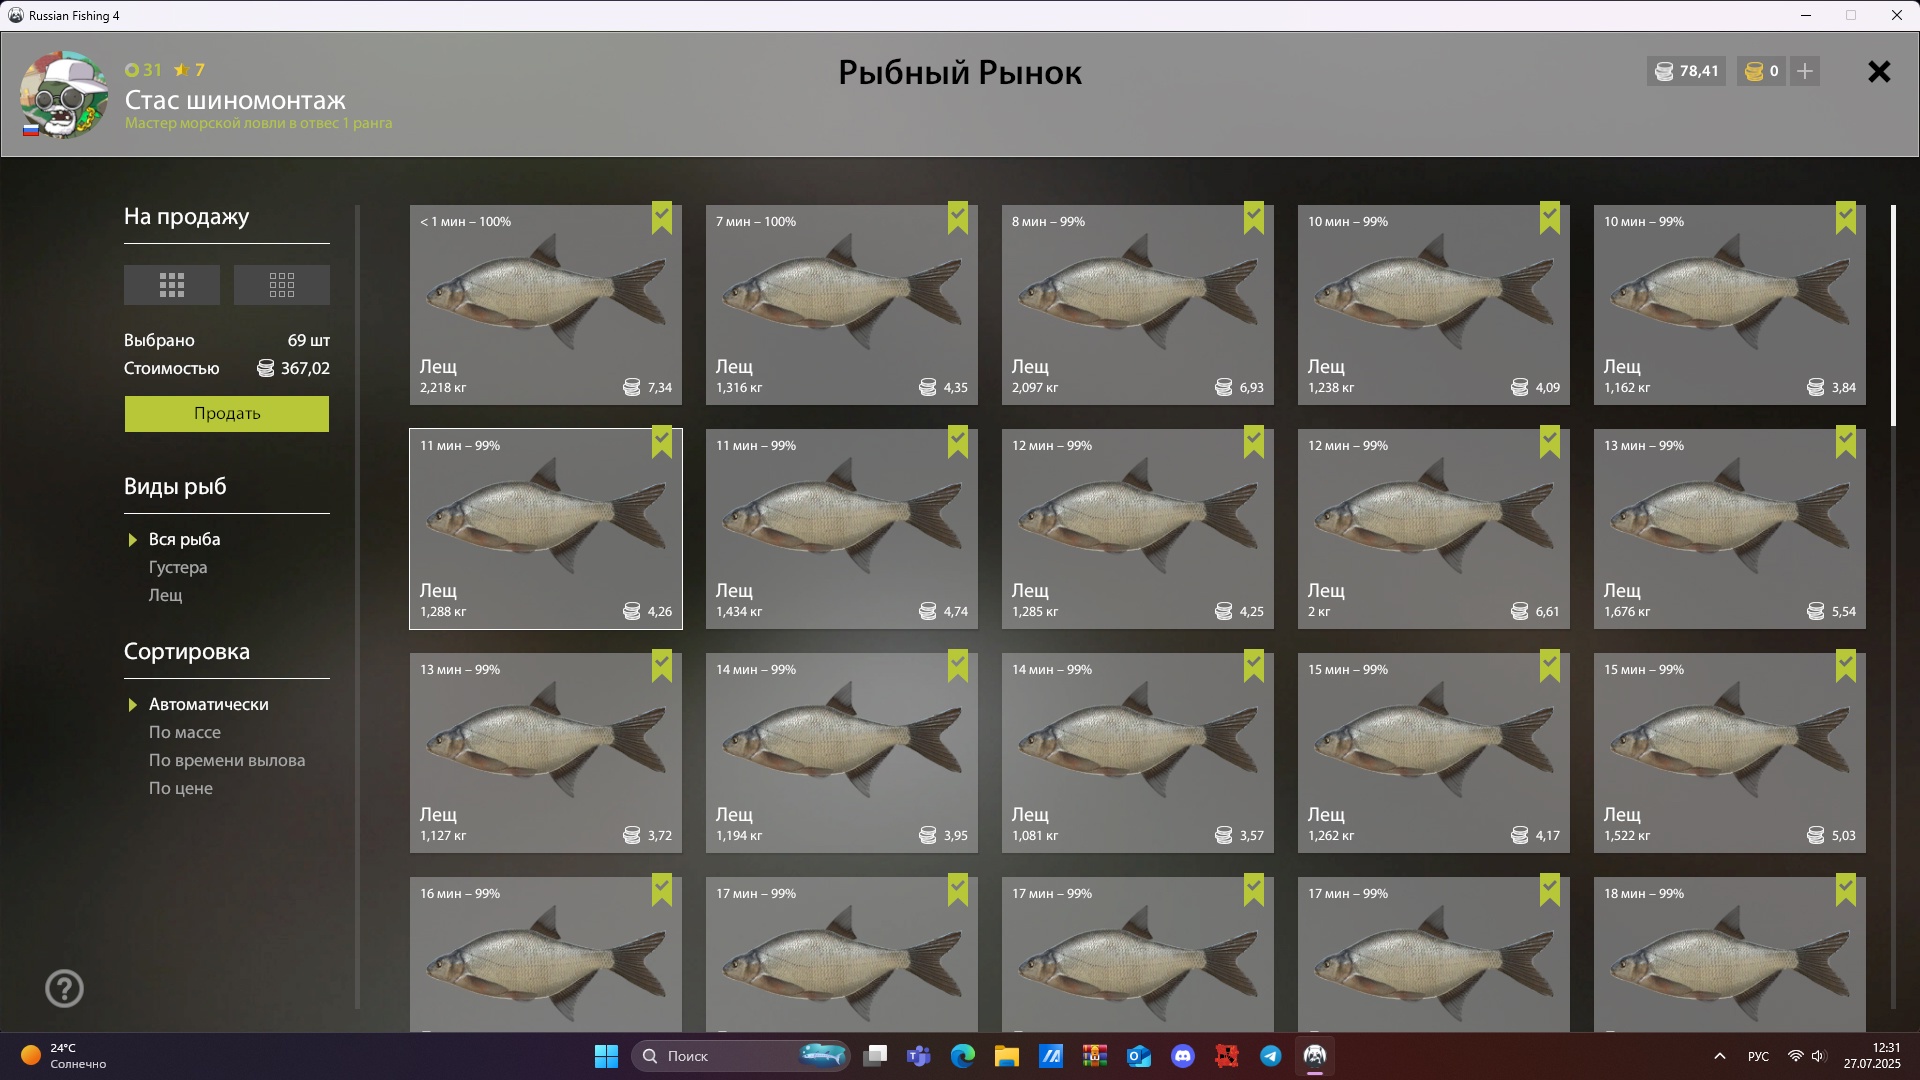This screenshot has height=1080, width=1920.
Task: Click the silver coin icon beside 367,02
Action: click(265, 368)
